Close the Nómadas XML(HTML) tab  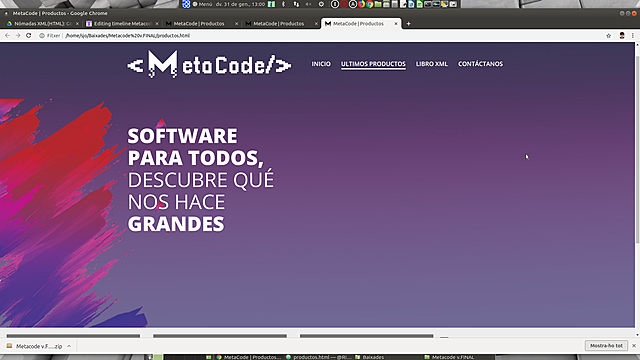point(77,24)
